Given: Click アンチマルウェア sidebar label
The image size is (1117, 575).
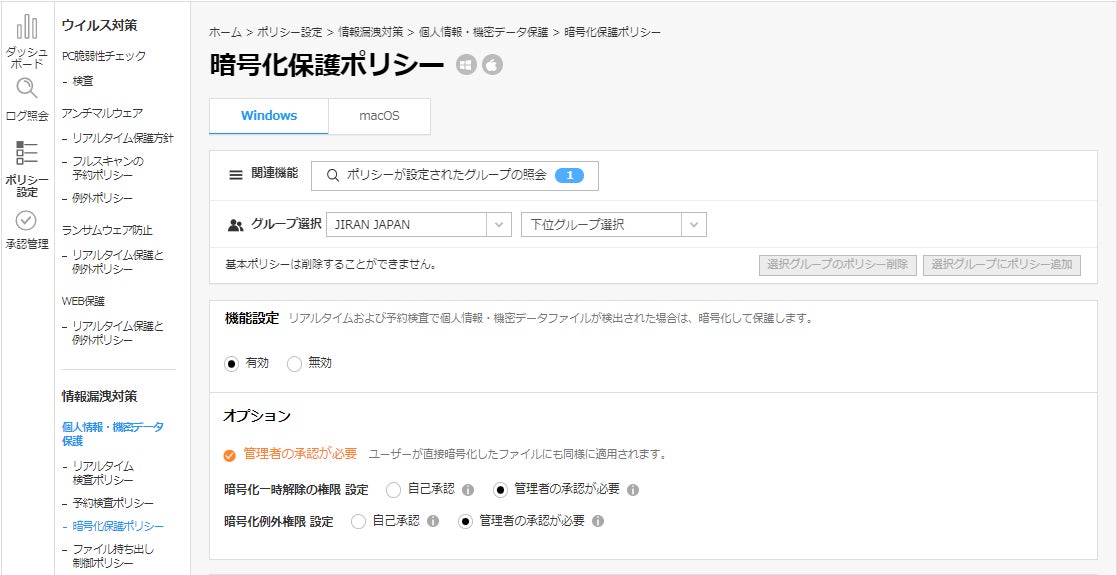Looking at the screenshot, I should point(102,113).
